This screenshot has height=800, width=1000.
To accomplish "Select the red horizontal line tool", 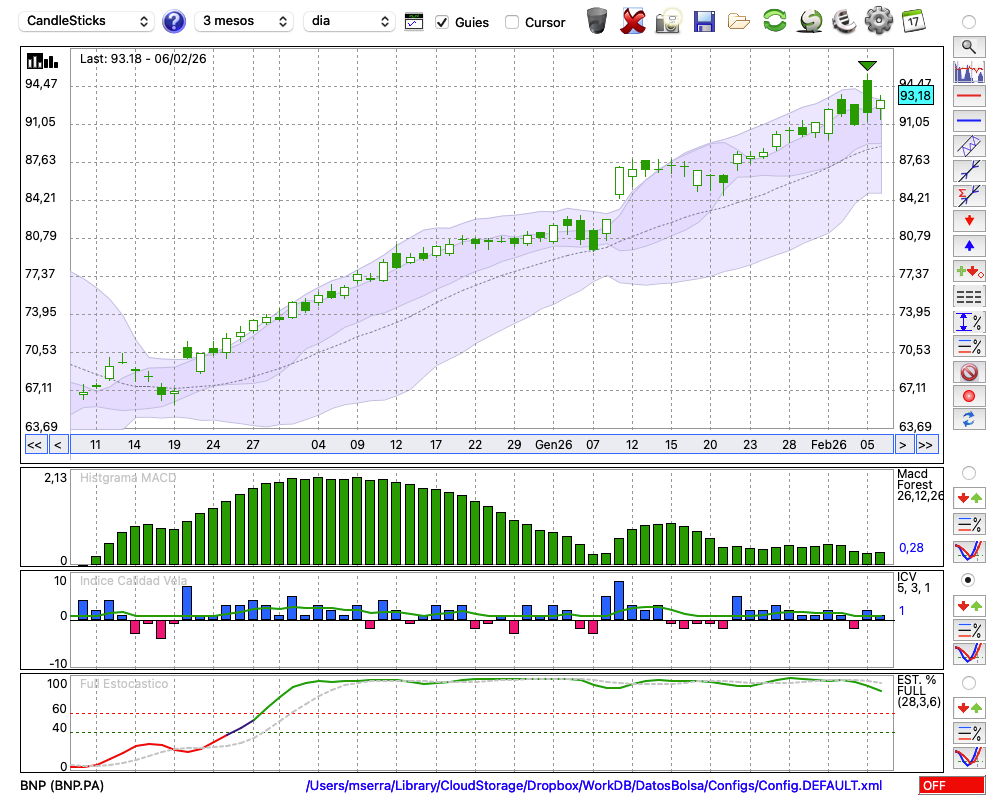I will coord(968,97).
